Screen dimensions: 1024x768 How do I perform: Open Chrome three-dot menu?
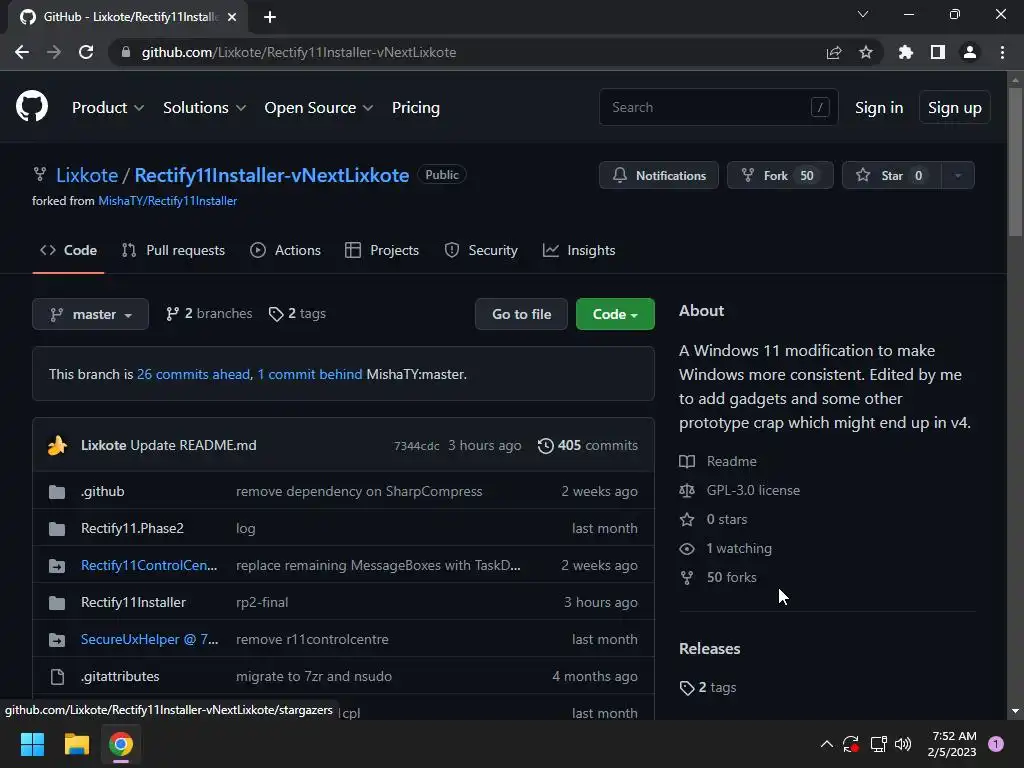[x=1002, y=52]
